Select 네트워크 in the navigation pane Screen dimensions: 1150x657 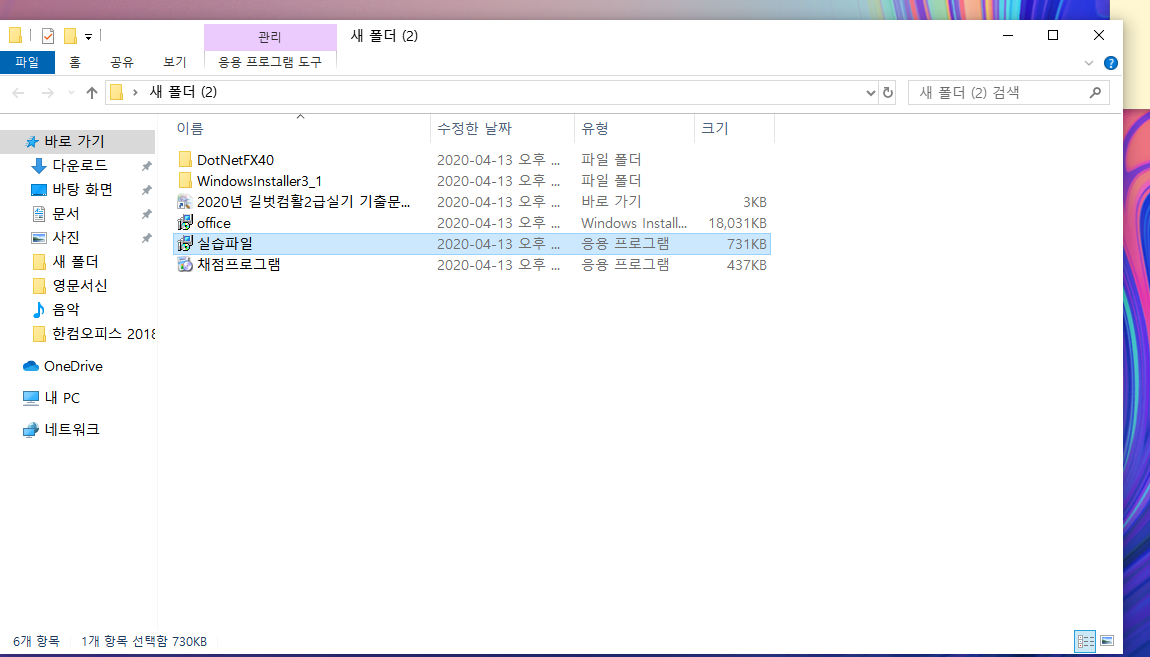pyautogui.click(x=71, y=430)
